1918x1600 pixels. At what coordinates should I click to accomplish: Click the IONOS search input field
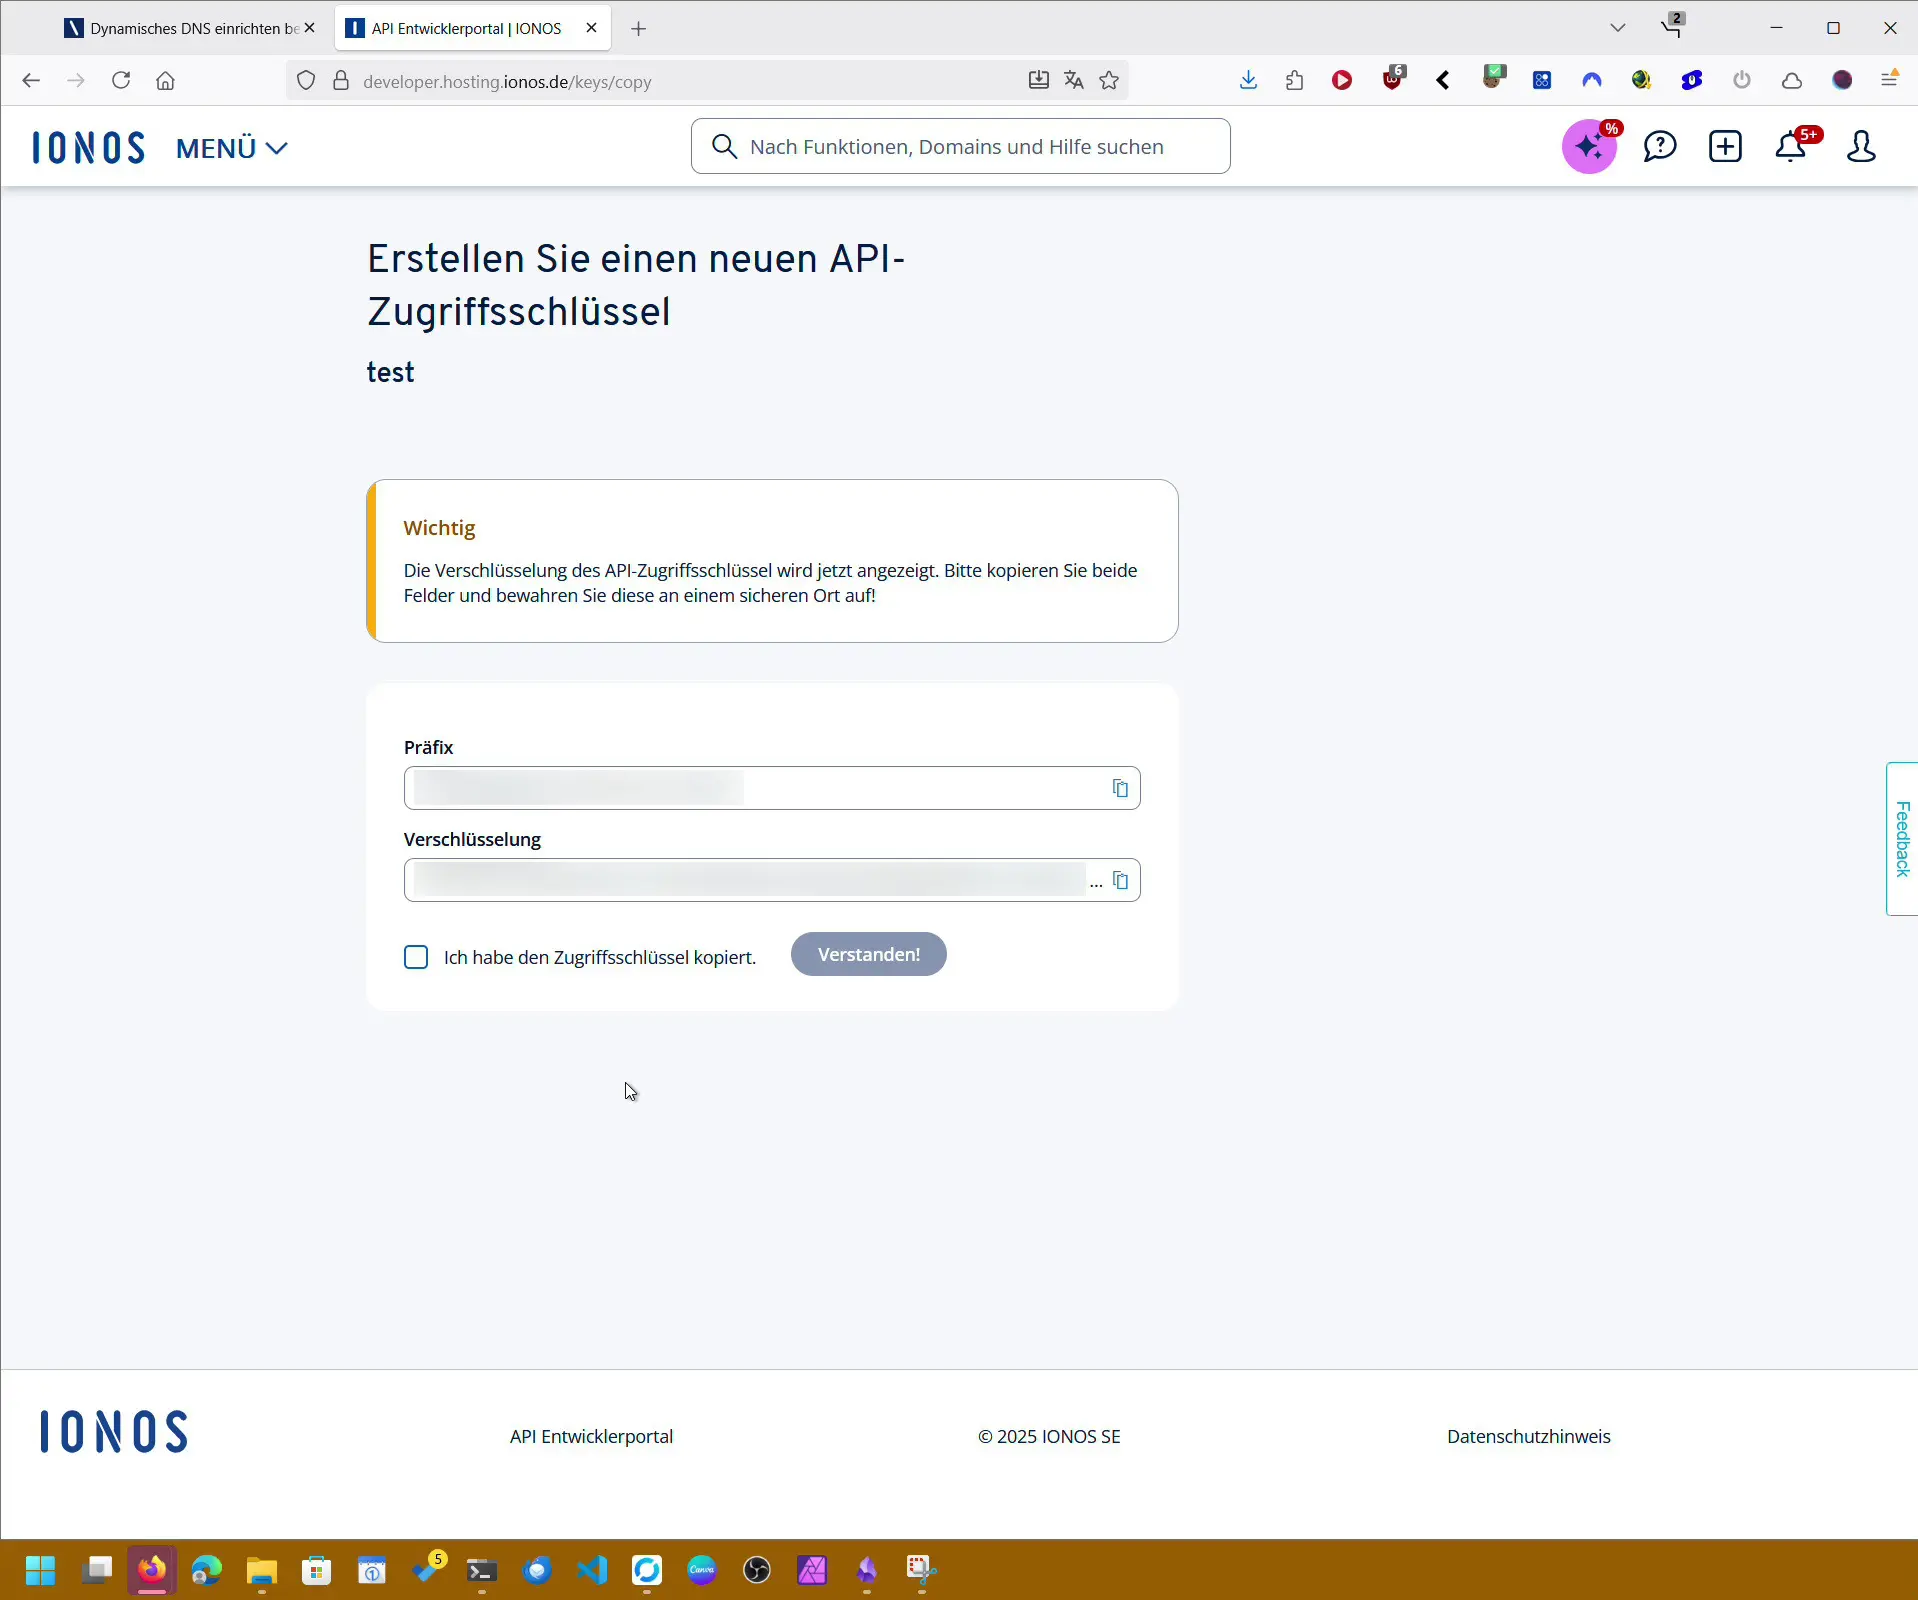[x=960, y=147]
